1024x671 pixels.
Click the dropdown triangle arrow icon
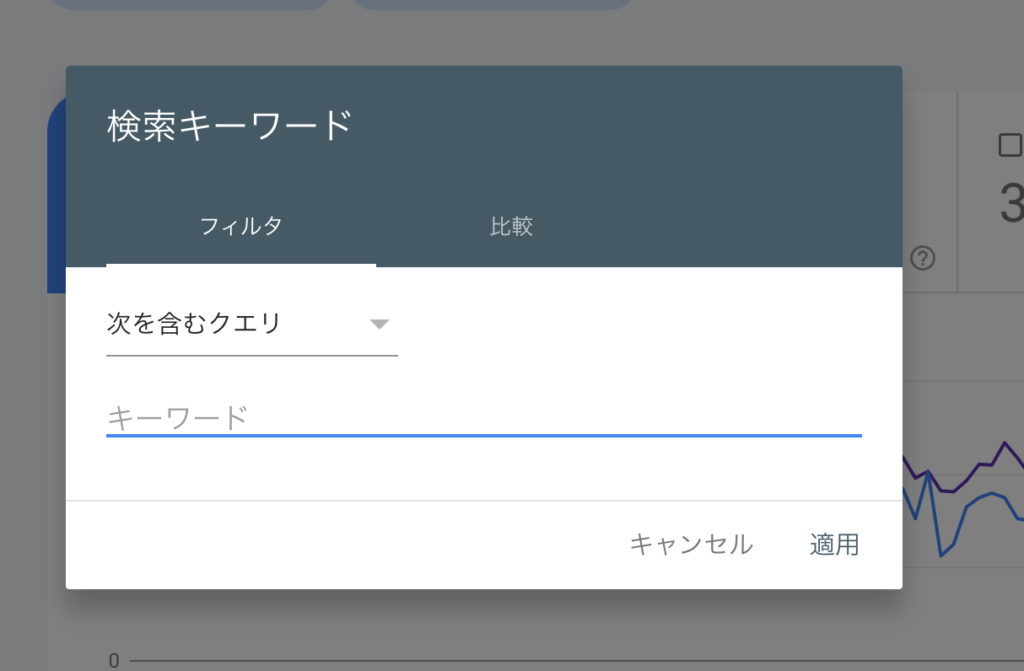coord(379,324)
